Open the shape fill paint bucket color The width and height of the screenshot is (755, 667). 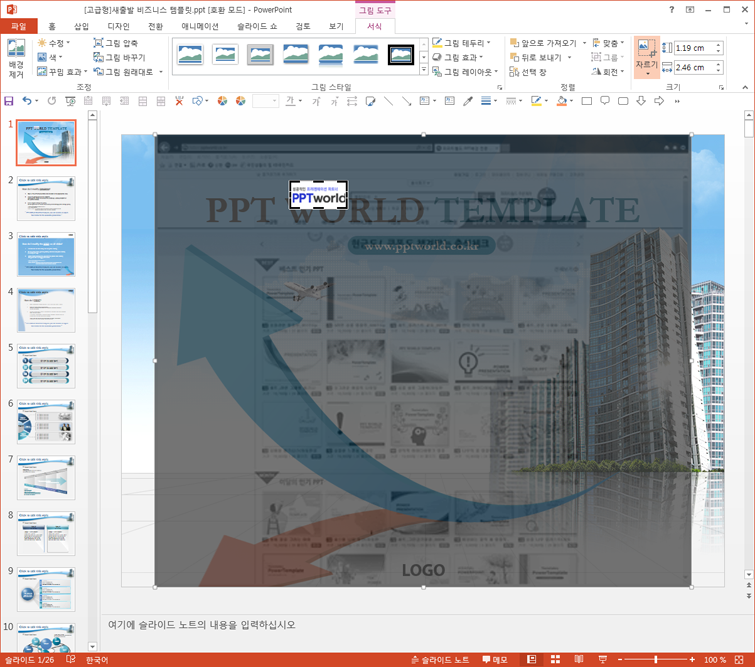561,101
